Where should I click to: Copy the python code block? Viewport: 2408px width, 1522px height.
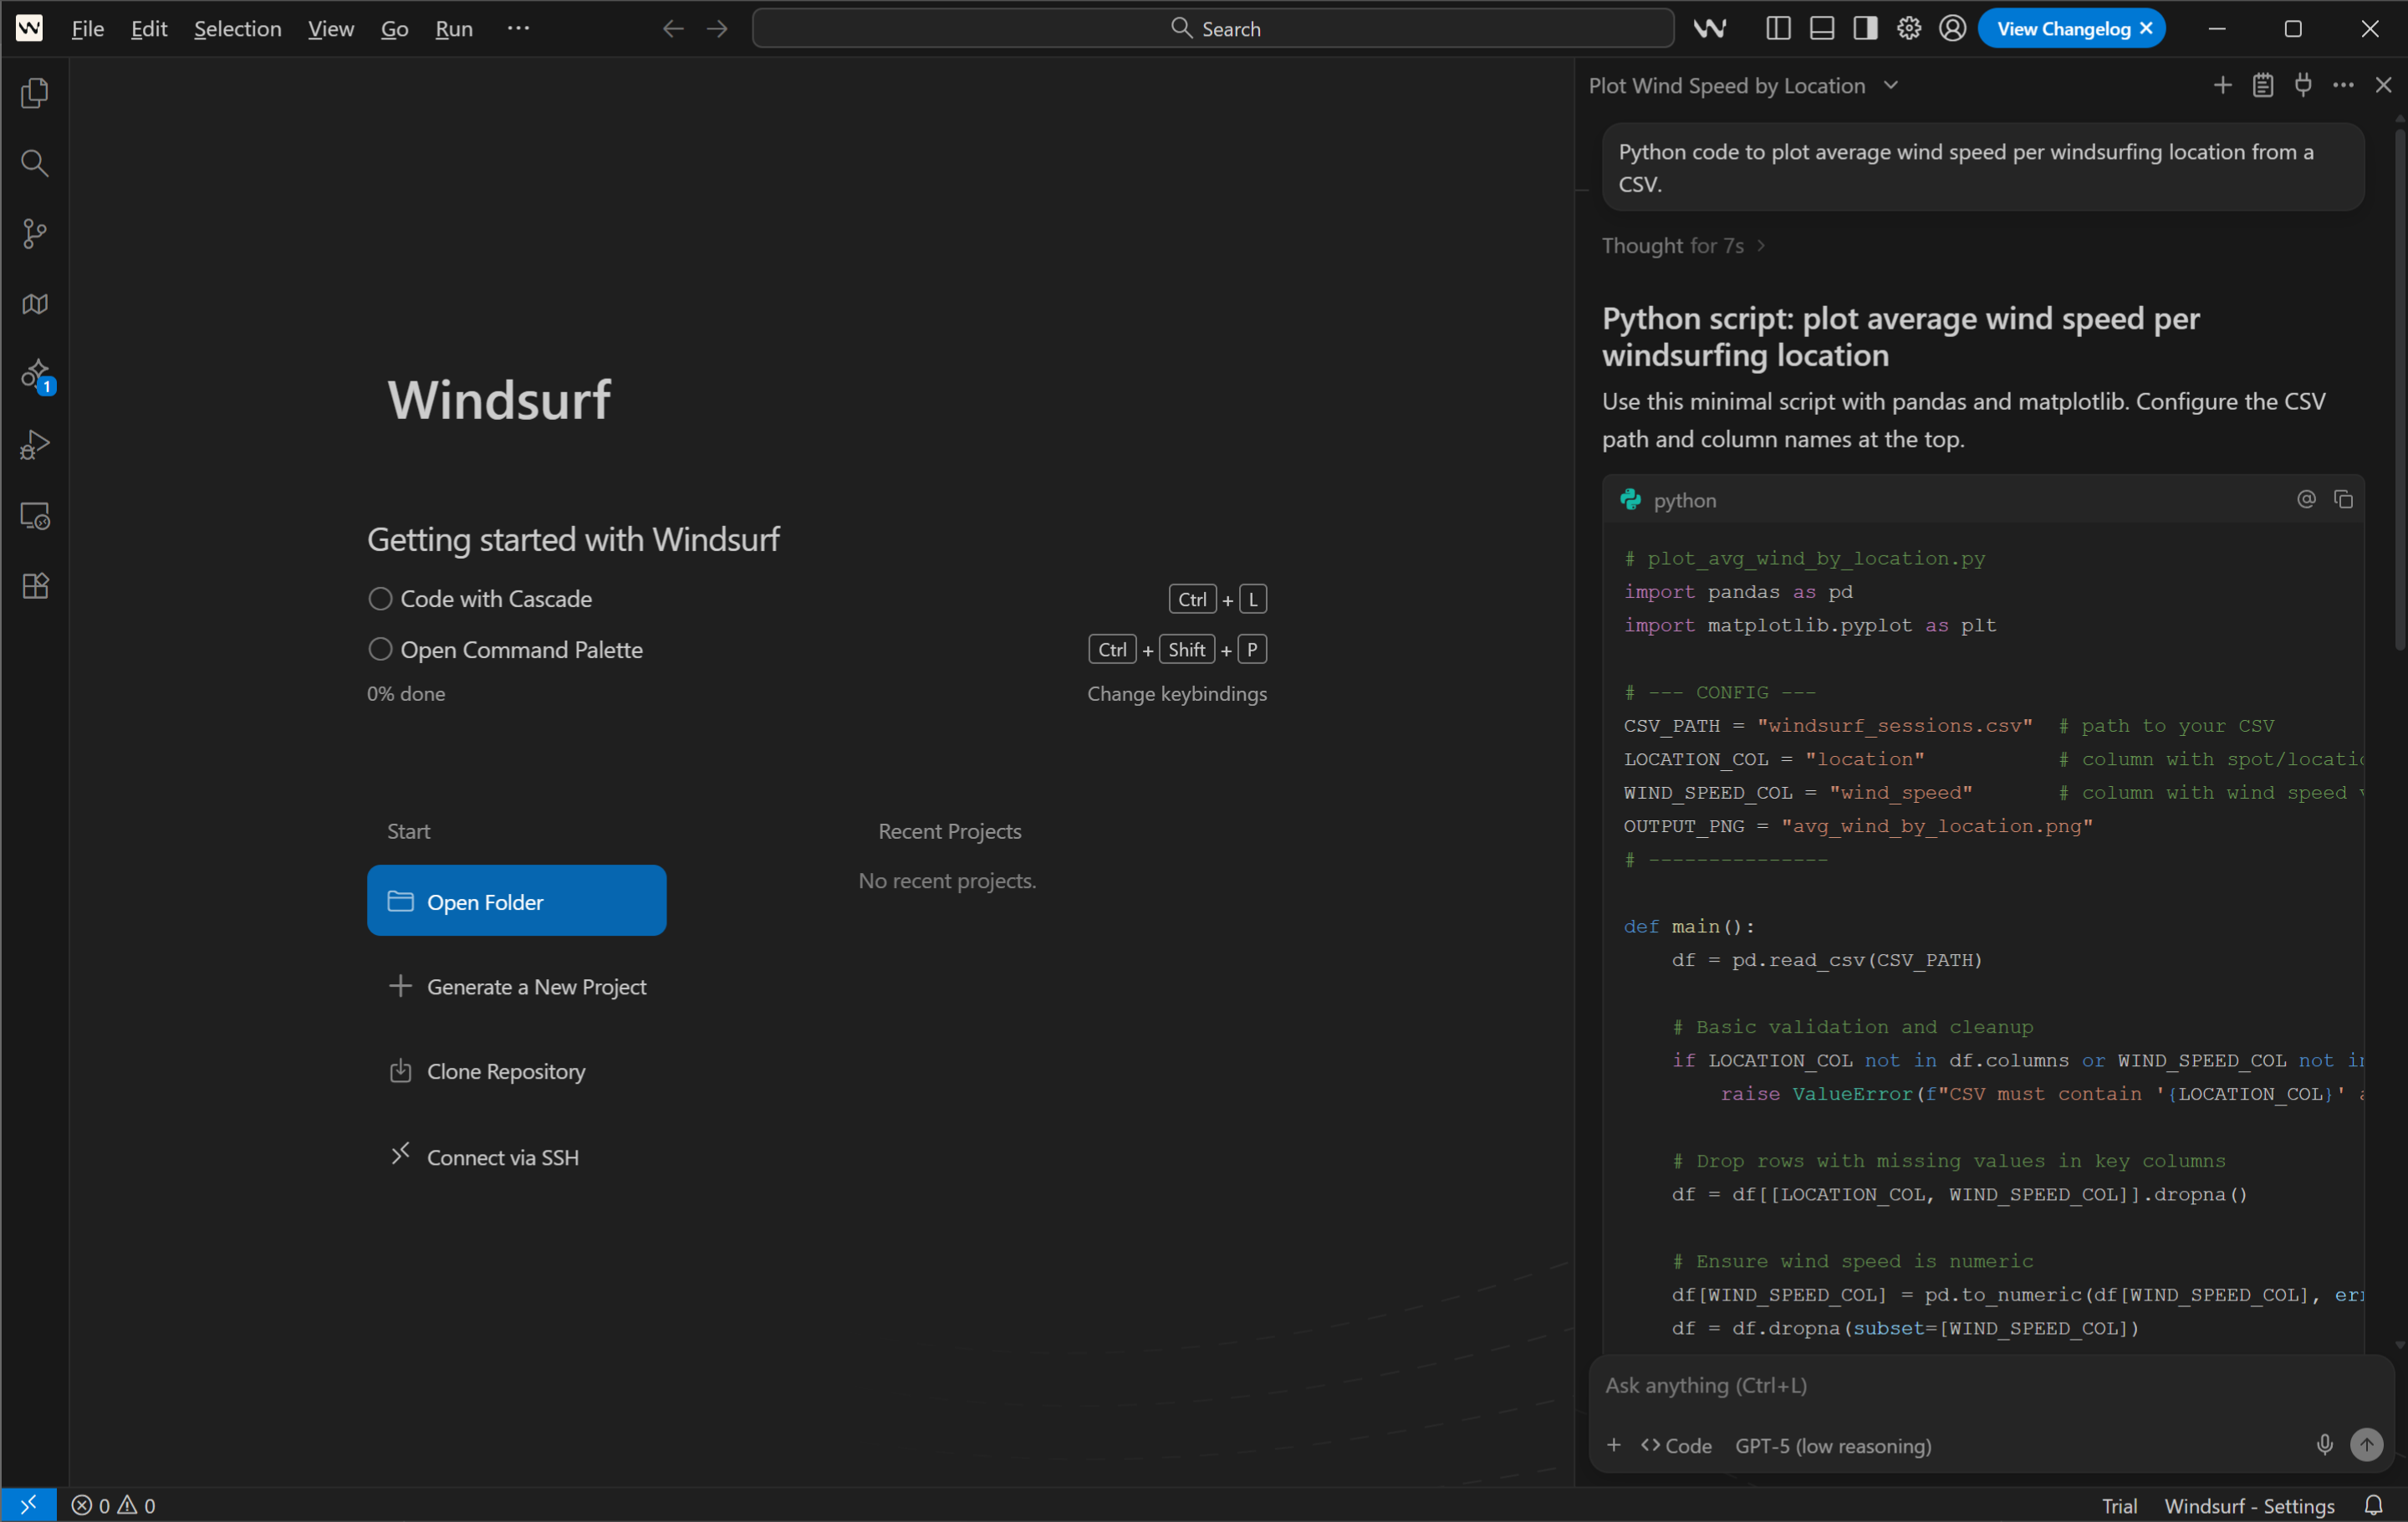[x=2343, y=499]
